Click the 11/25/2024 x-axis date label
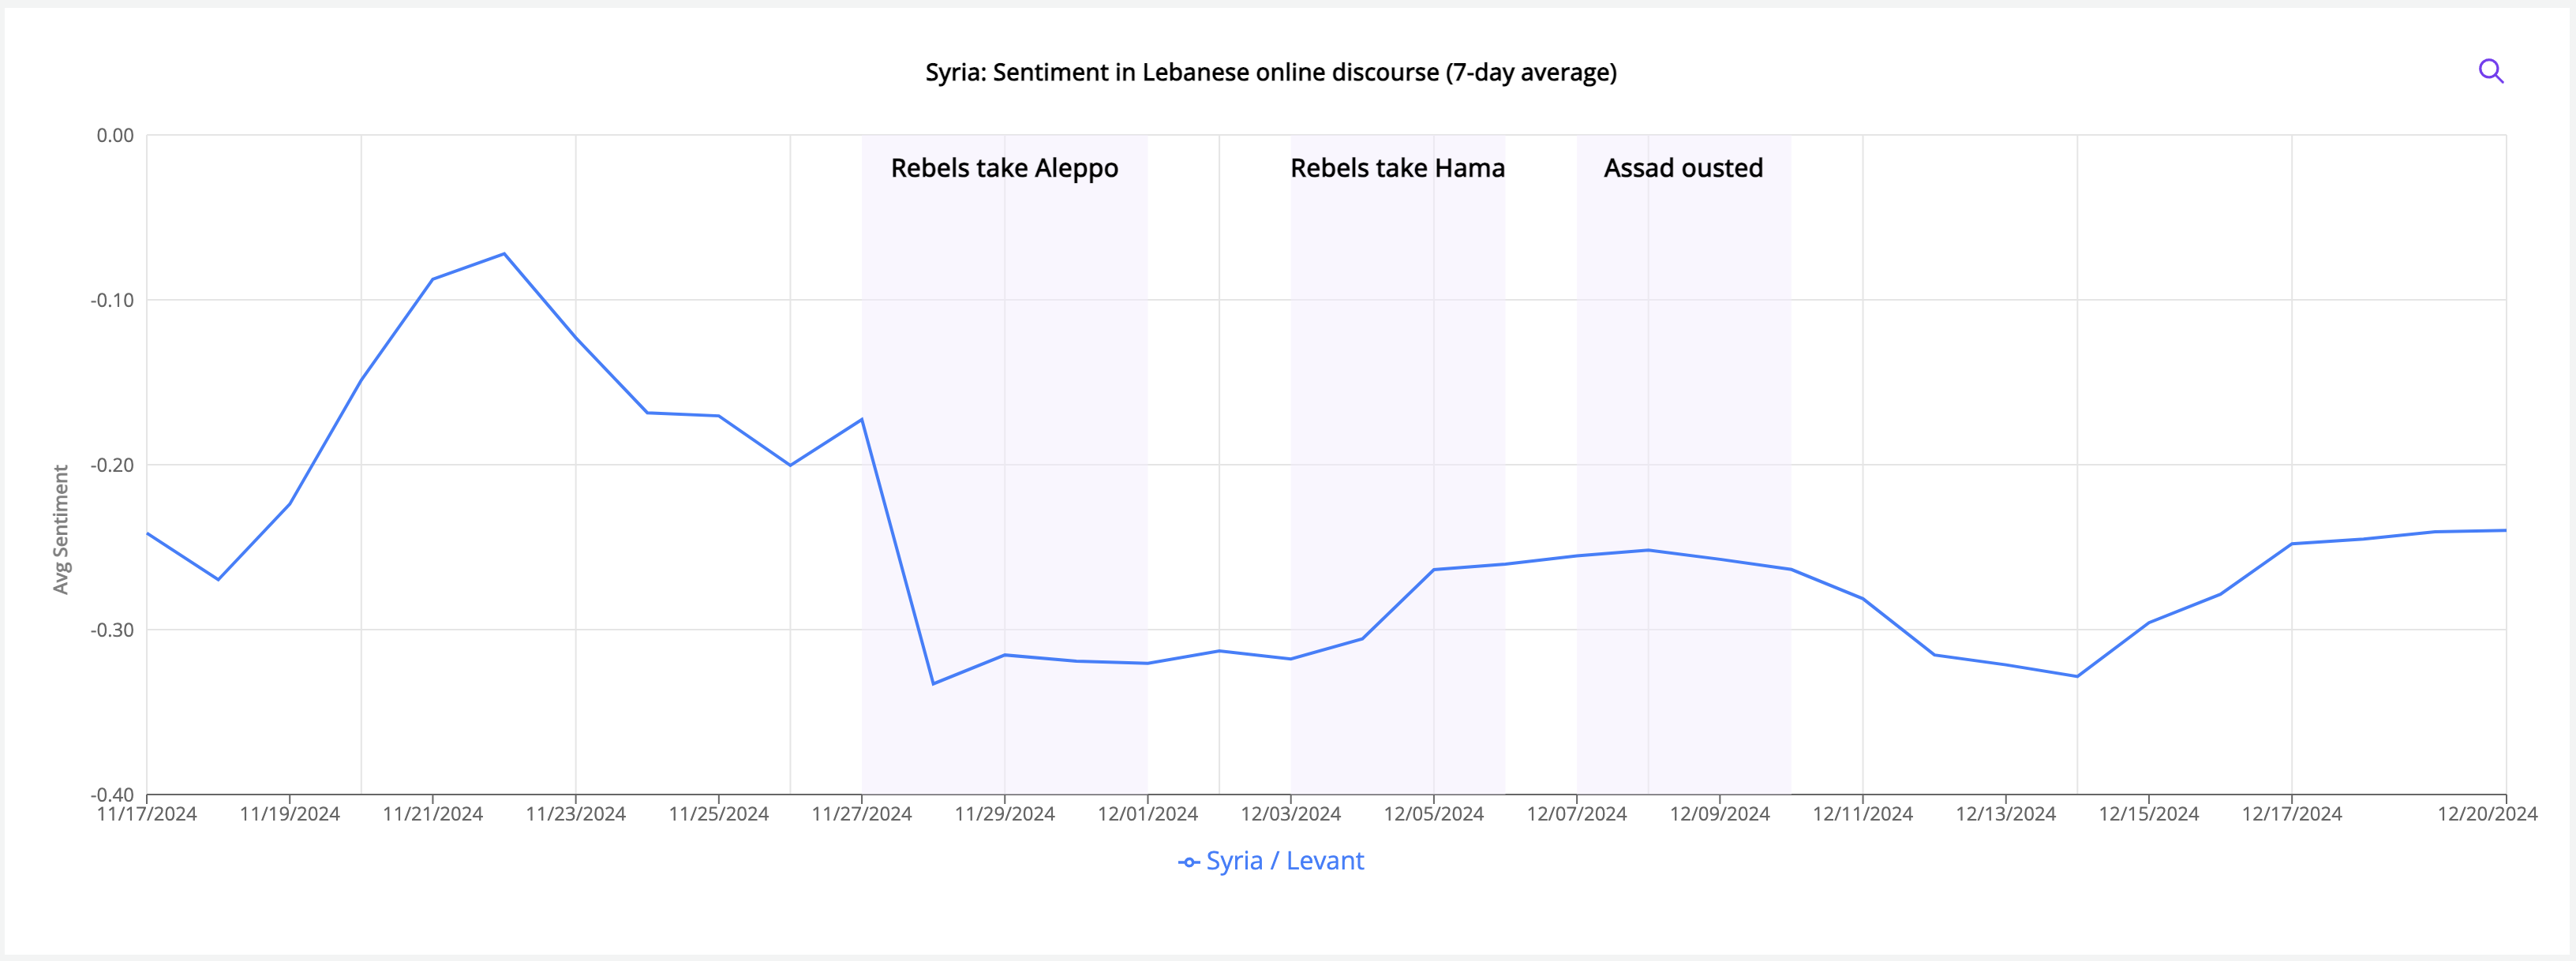 pos(719,814)
